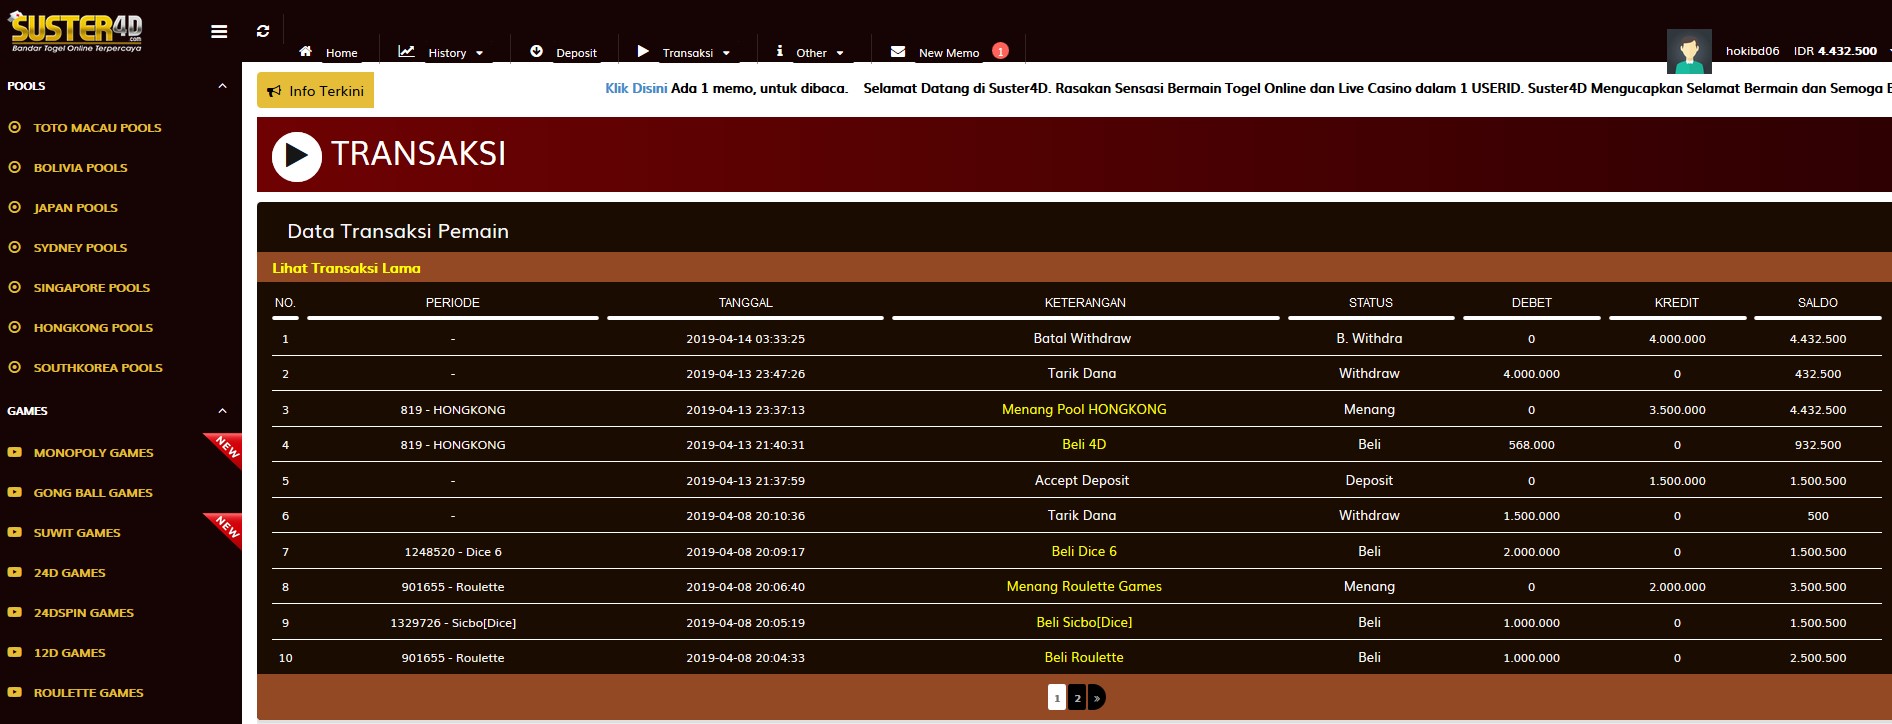The width and height of the screenshot is (1892, 724).
Task: Click the Deposit download icon
Action: [537, 51]
